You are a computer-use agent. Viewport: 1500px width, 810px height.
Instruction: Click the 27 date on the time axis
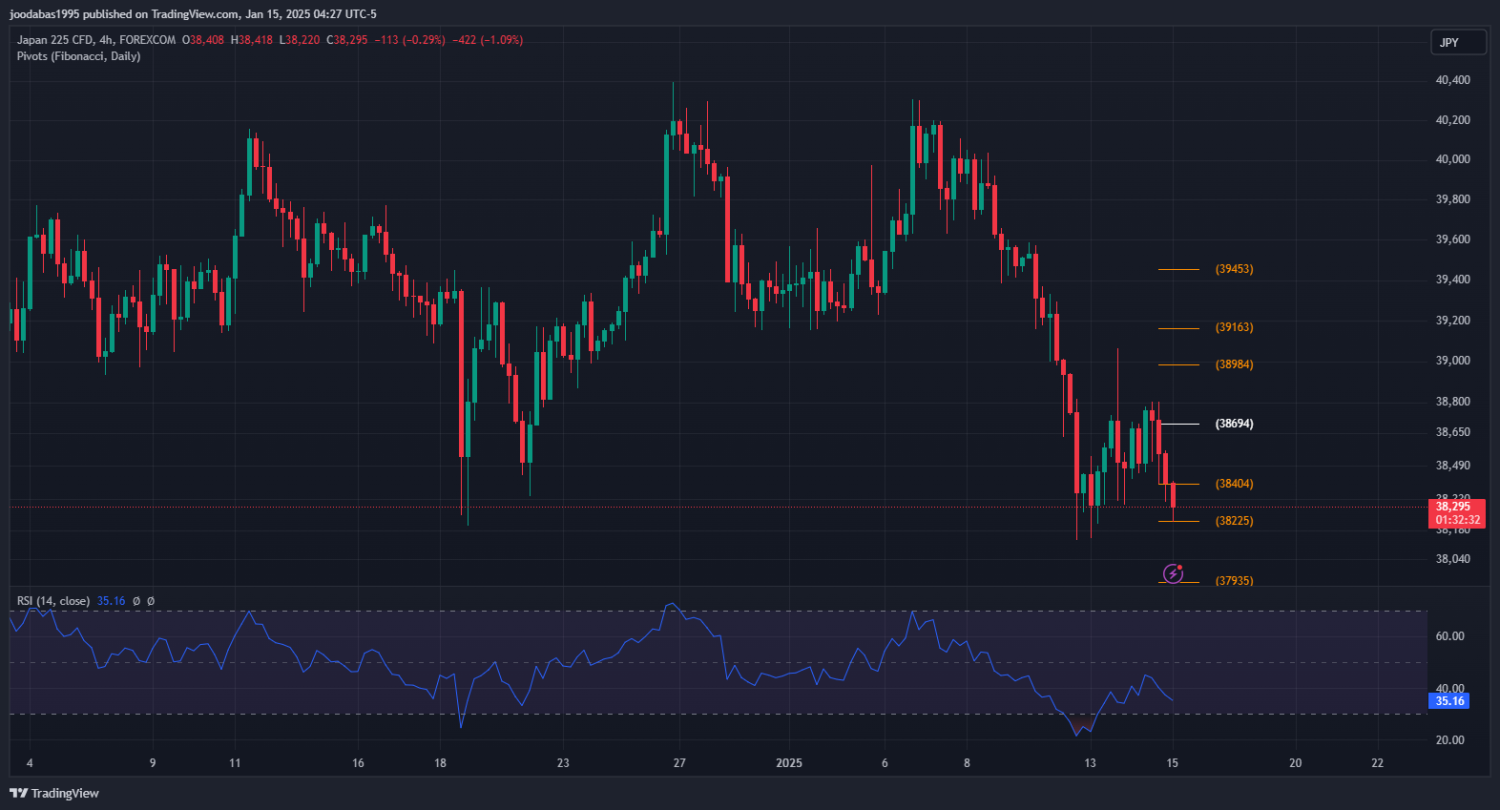coord(679,763)
